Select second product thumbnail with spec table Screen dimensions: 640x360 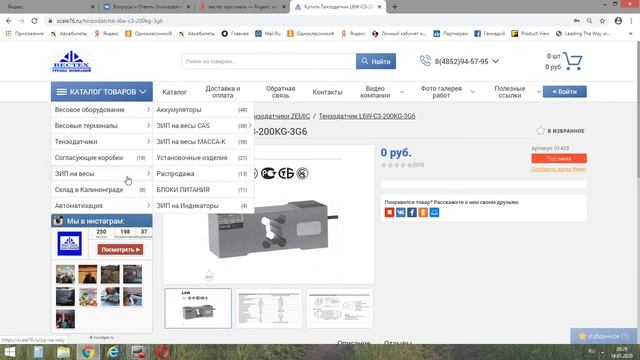coord(269,309)
